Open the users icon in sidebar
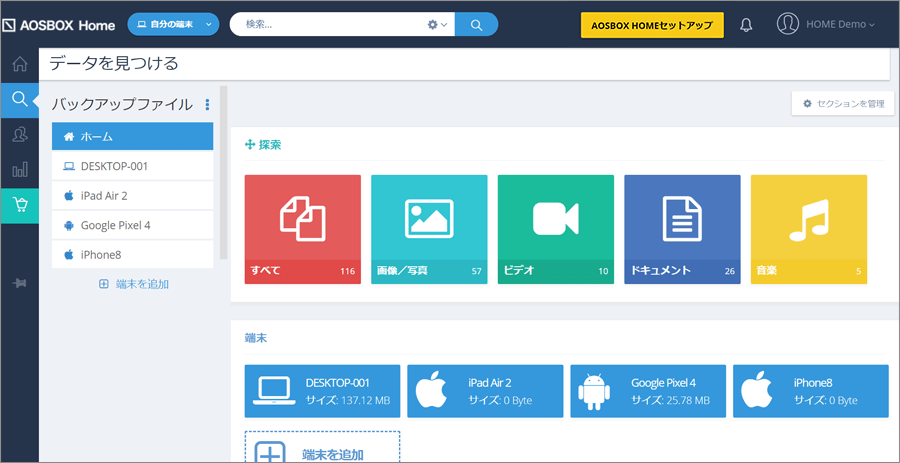 (20, 134)
